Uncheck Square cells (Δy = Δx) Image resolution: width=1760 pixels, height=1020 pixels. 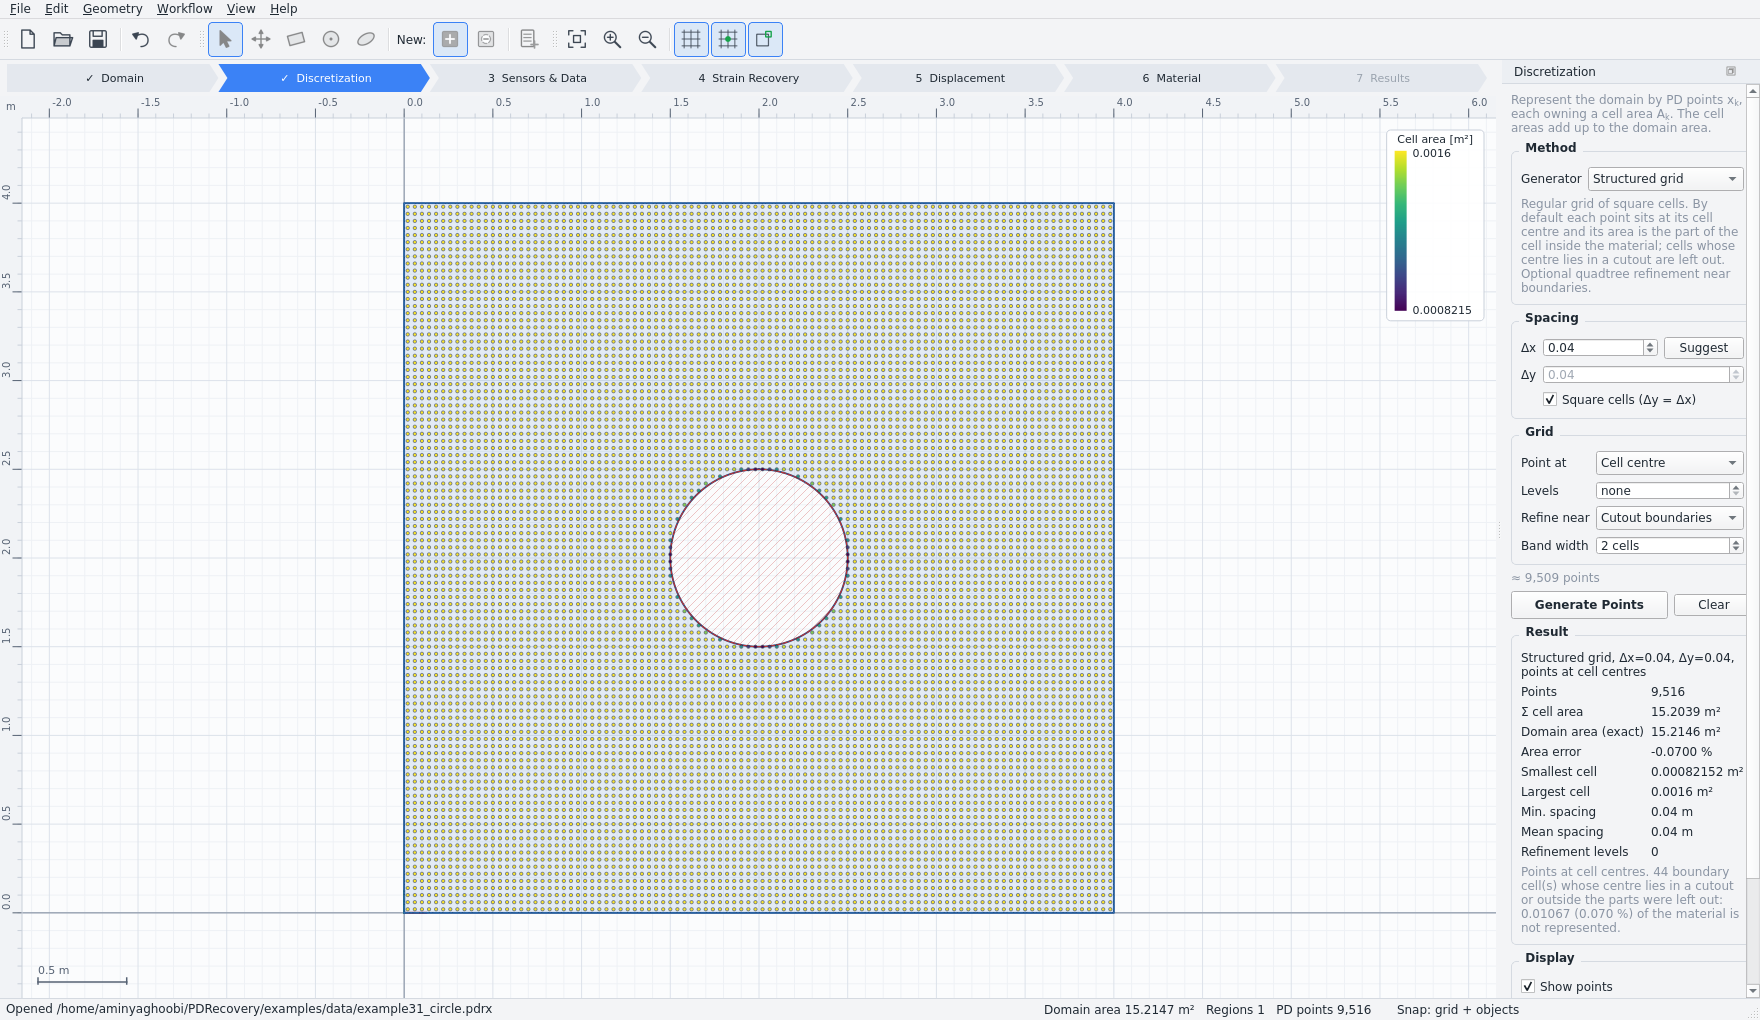coord(1550,399)
